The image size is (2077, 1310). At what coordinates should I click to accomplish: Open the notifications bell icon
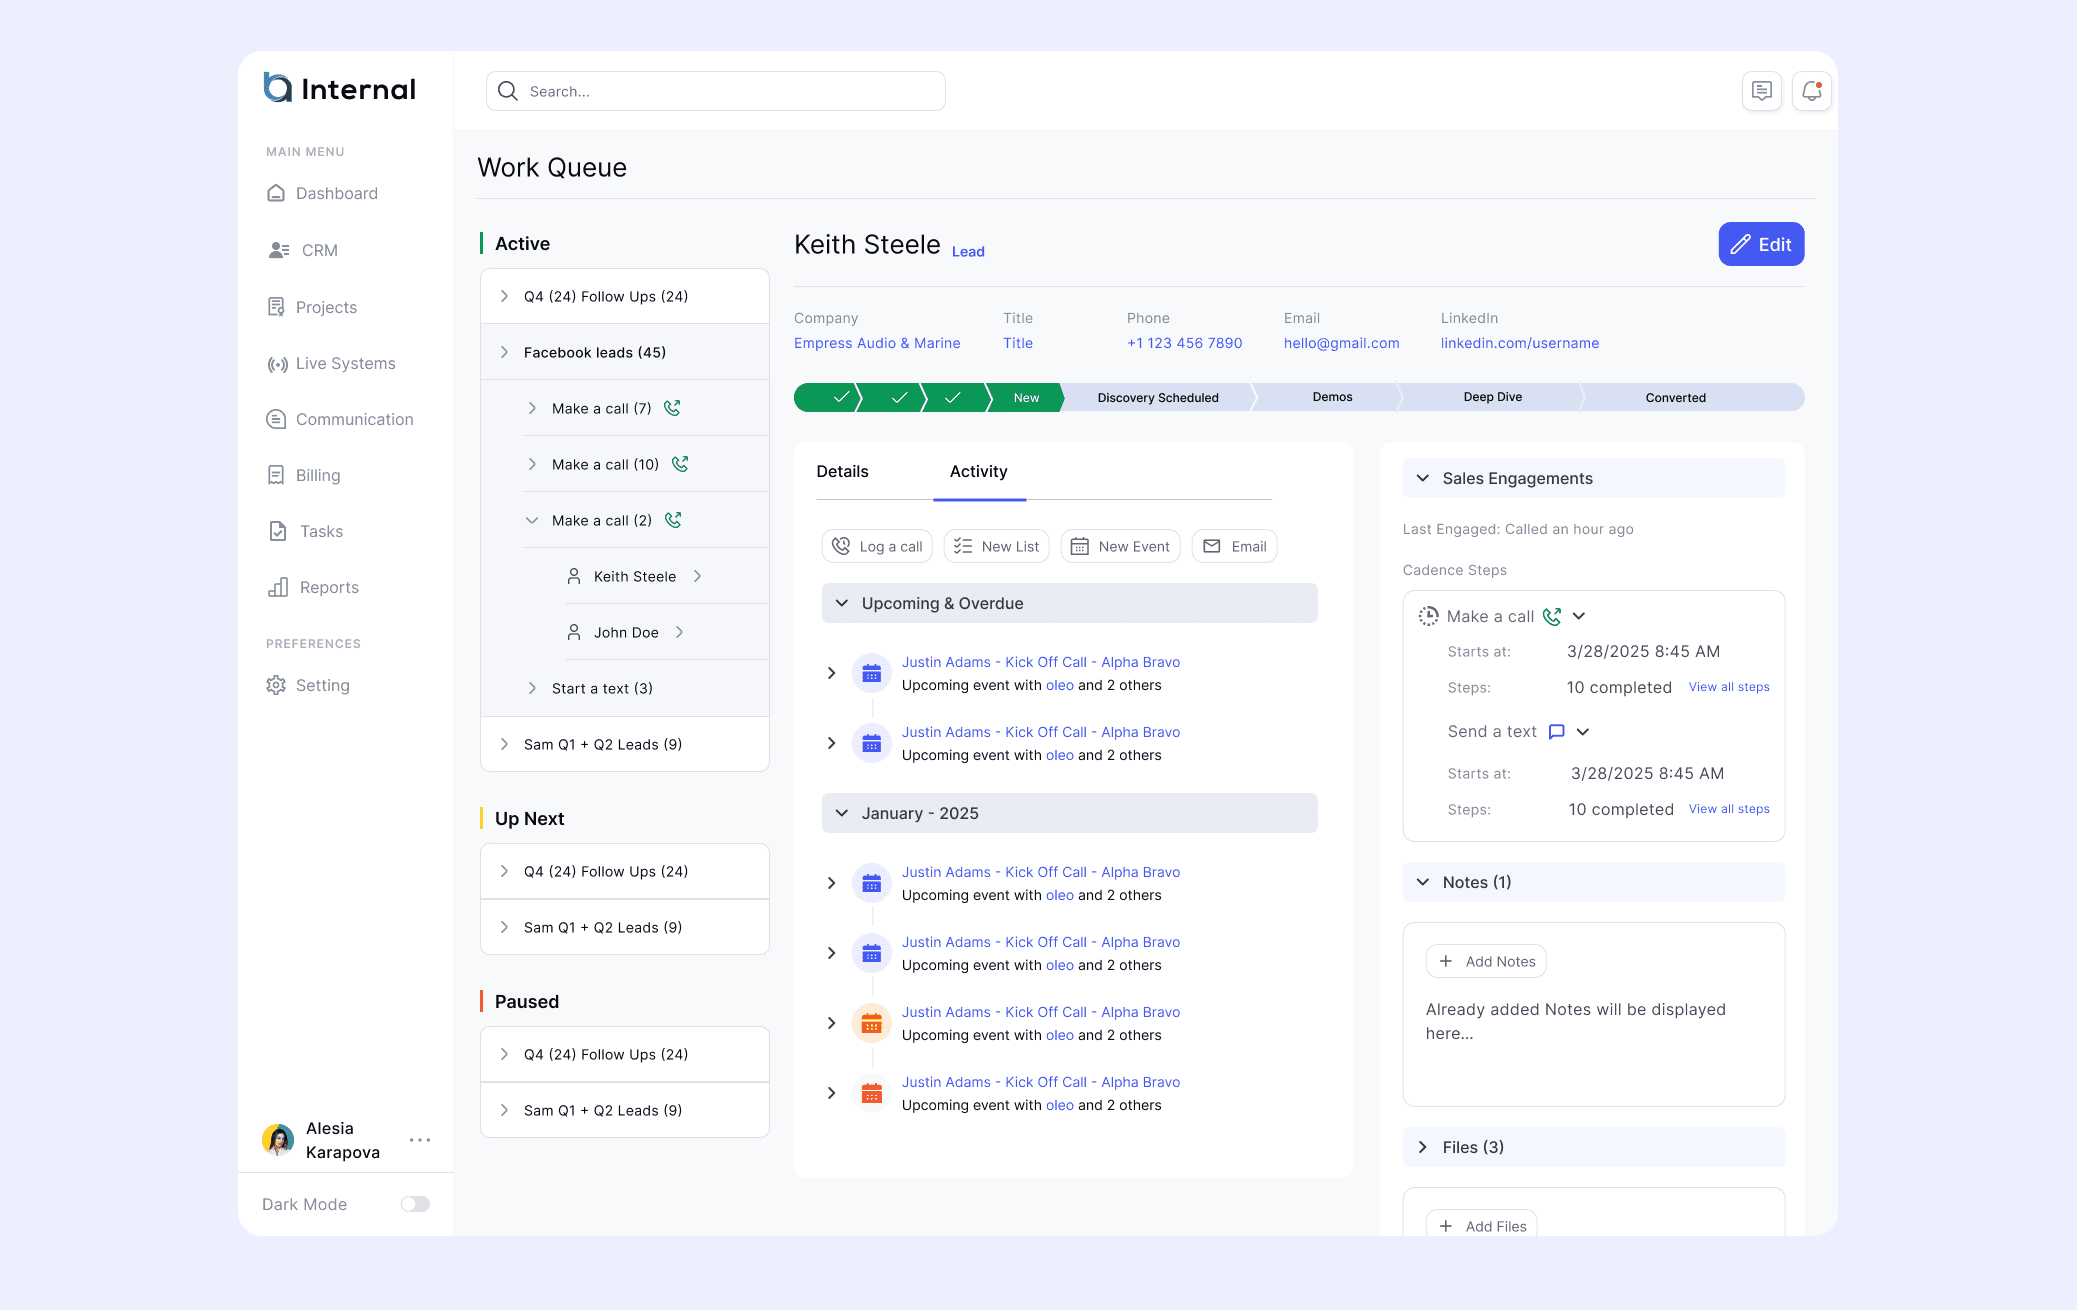1811,91
